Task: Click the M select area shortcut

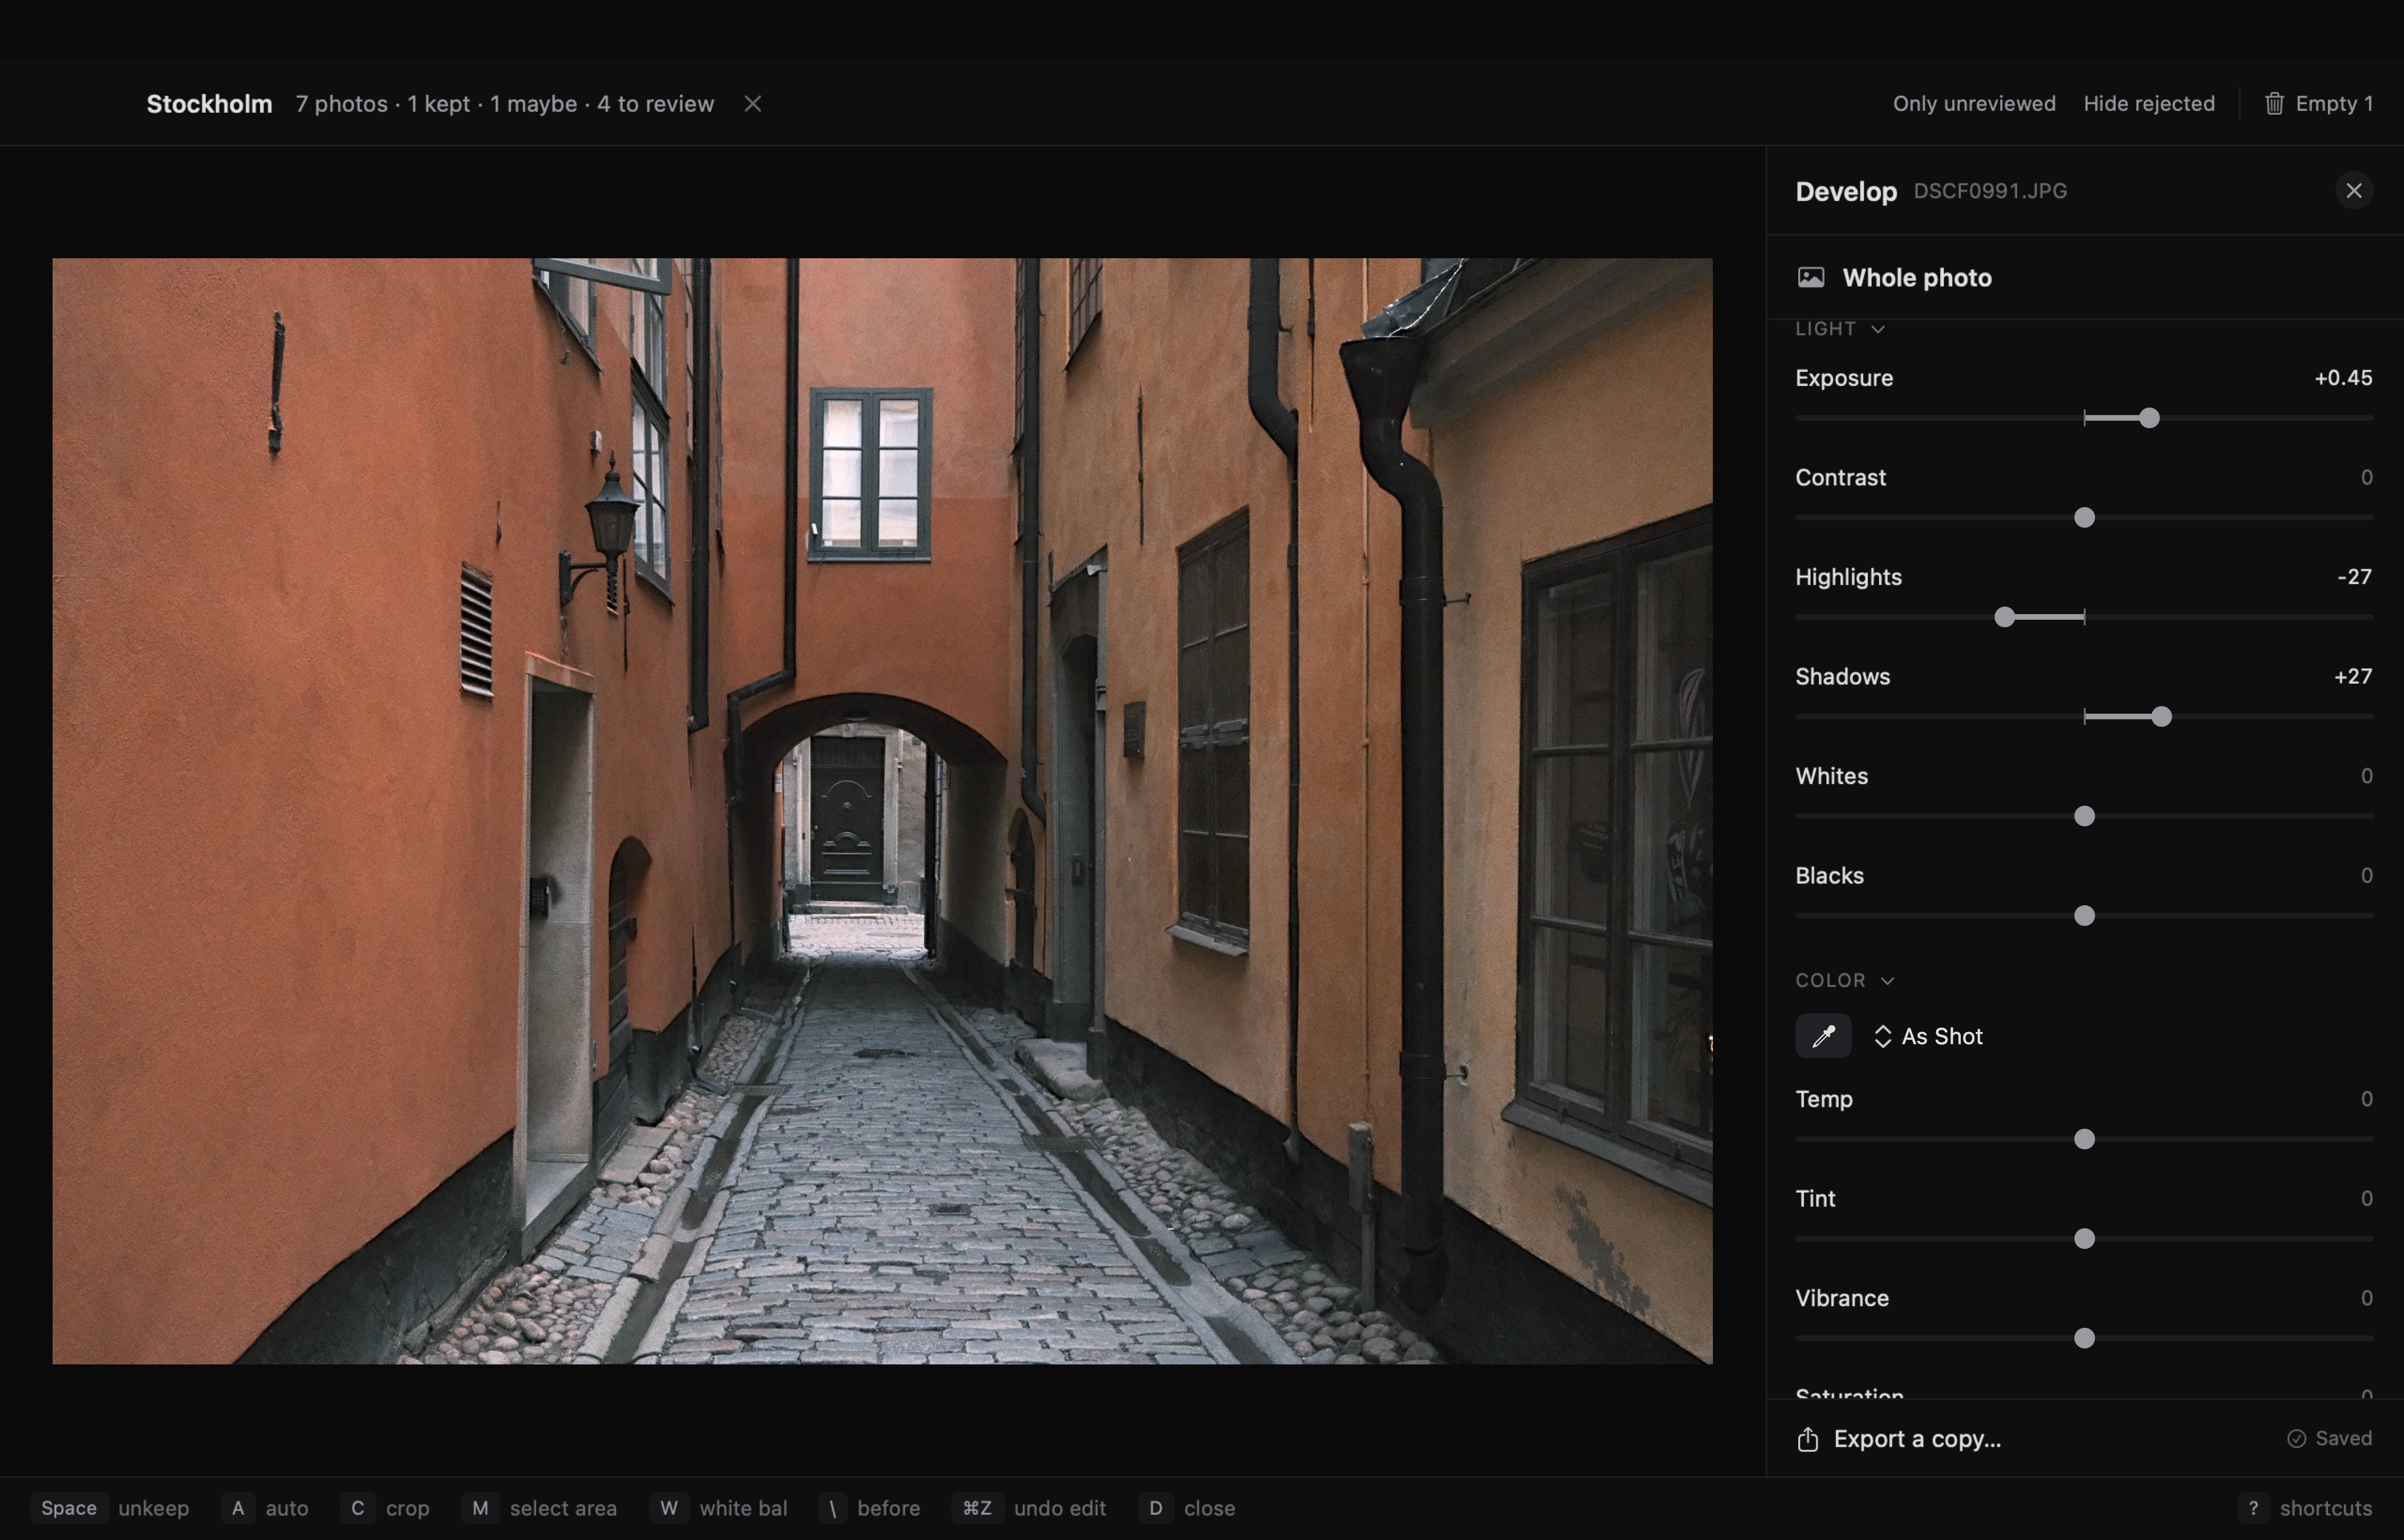Action: pos(540,1508)
